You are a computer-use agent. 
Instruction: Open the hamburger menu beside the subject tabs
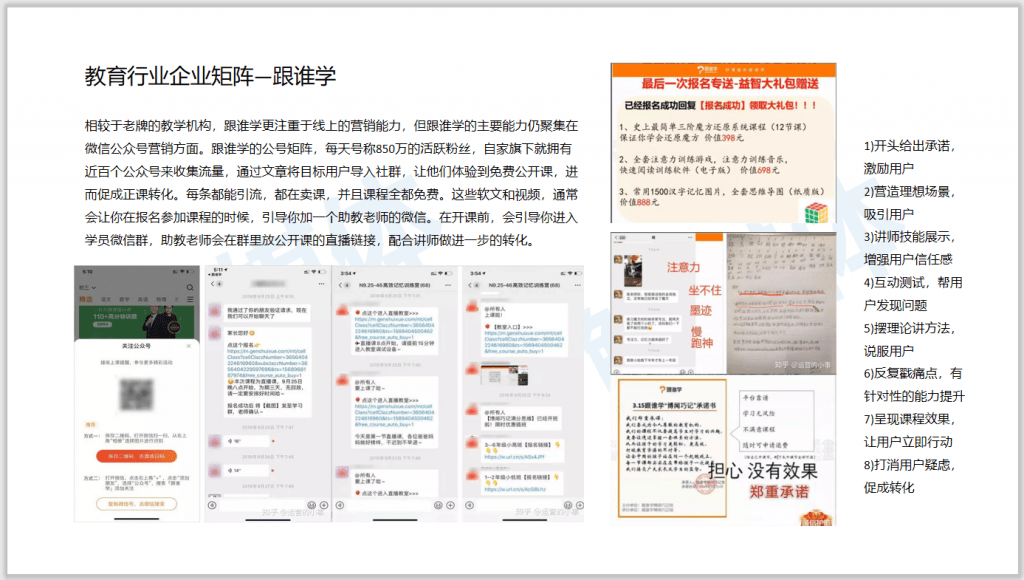tap(190, 299)
